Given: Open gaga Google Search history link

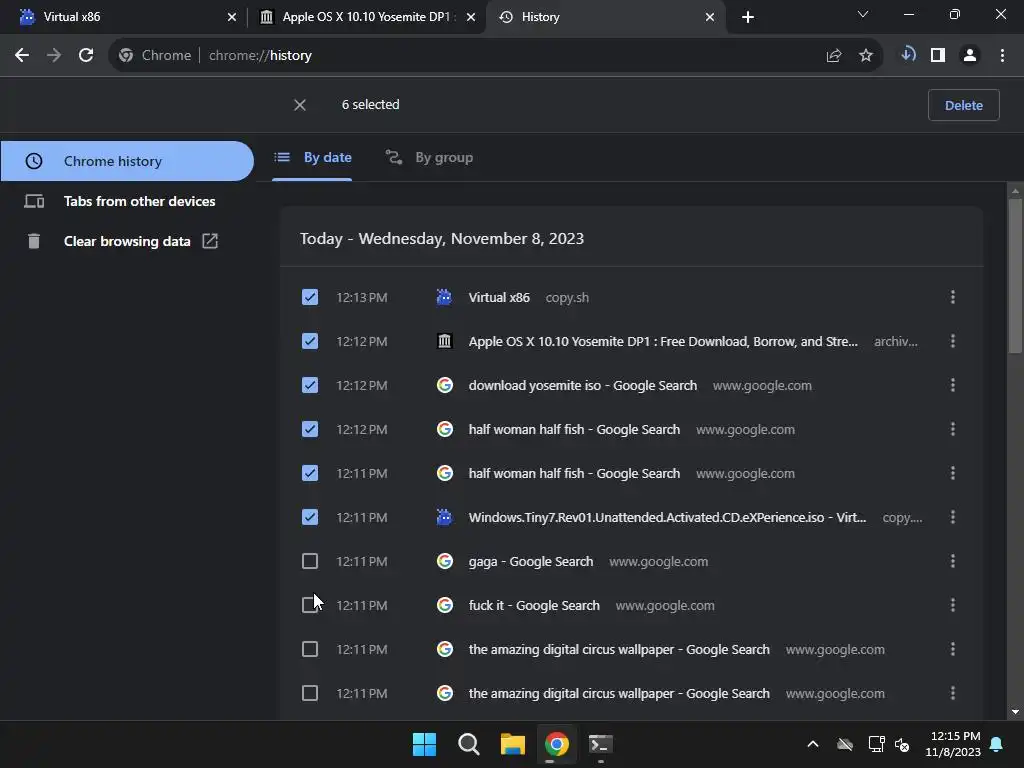Looking at the screenshot, I should pyautogui.click(x=530, y=561).
